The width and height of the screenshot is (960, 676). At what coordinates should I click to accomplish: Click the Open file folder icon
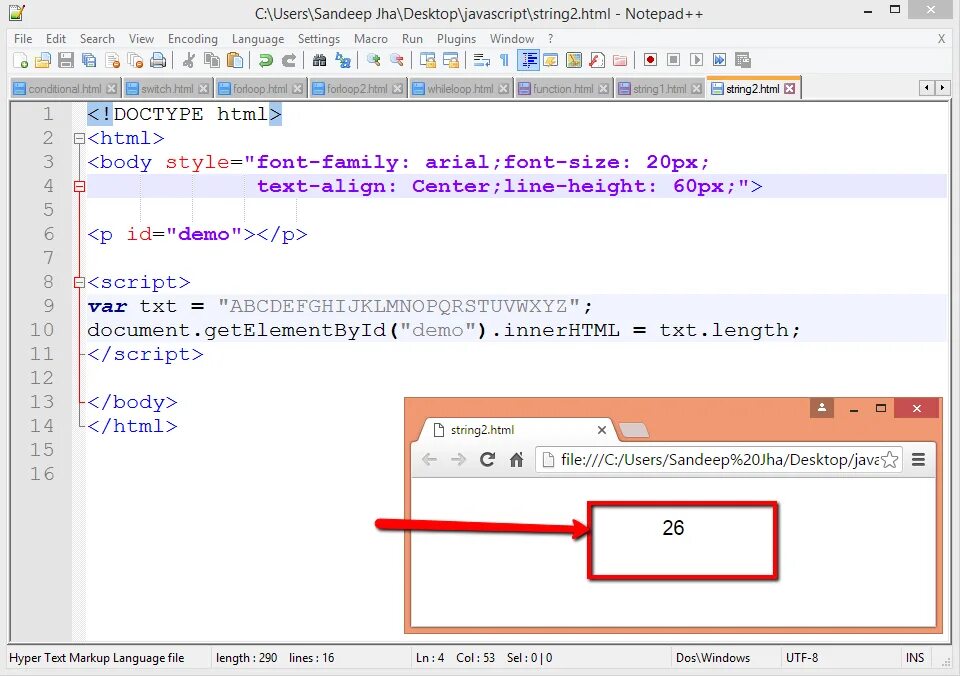43,60
